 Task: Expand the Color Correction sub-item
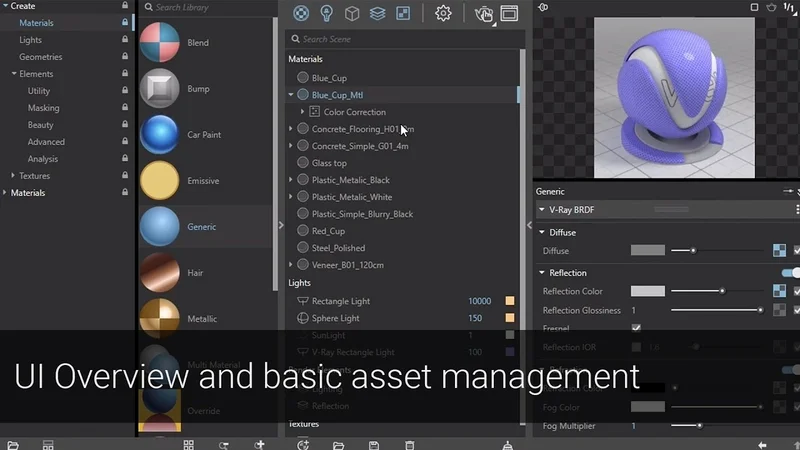(302, 112)
